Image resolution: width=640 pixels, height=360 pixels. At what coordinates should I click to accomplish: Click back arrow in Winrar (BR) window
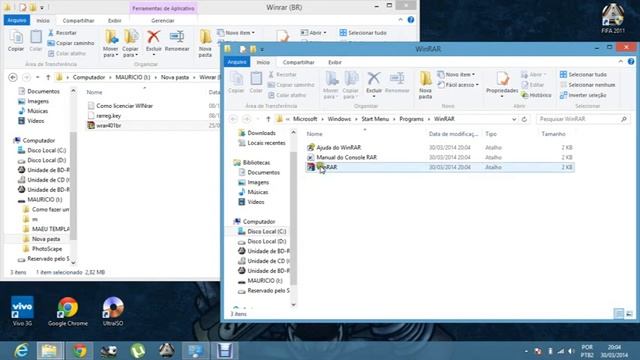pyautogui.click(x=13, y=77)
